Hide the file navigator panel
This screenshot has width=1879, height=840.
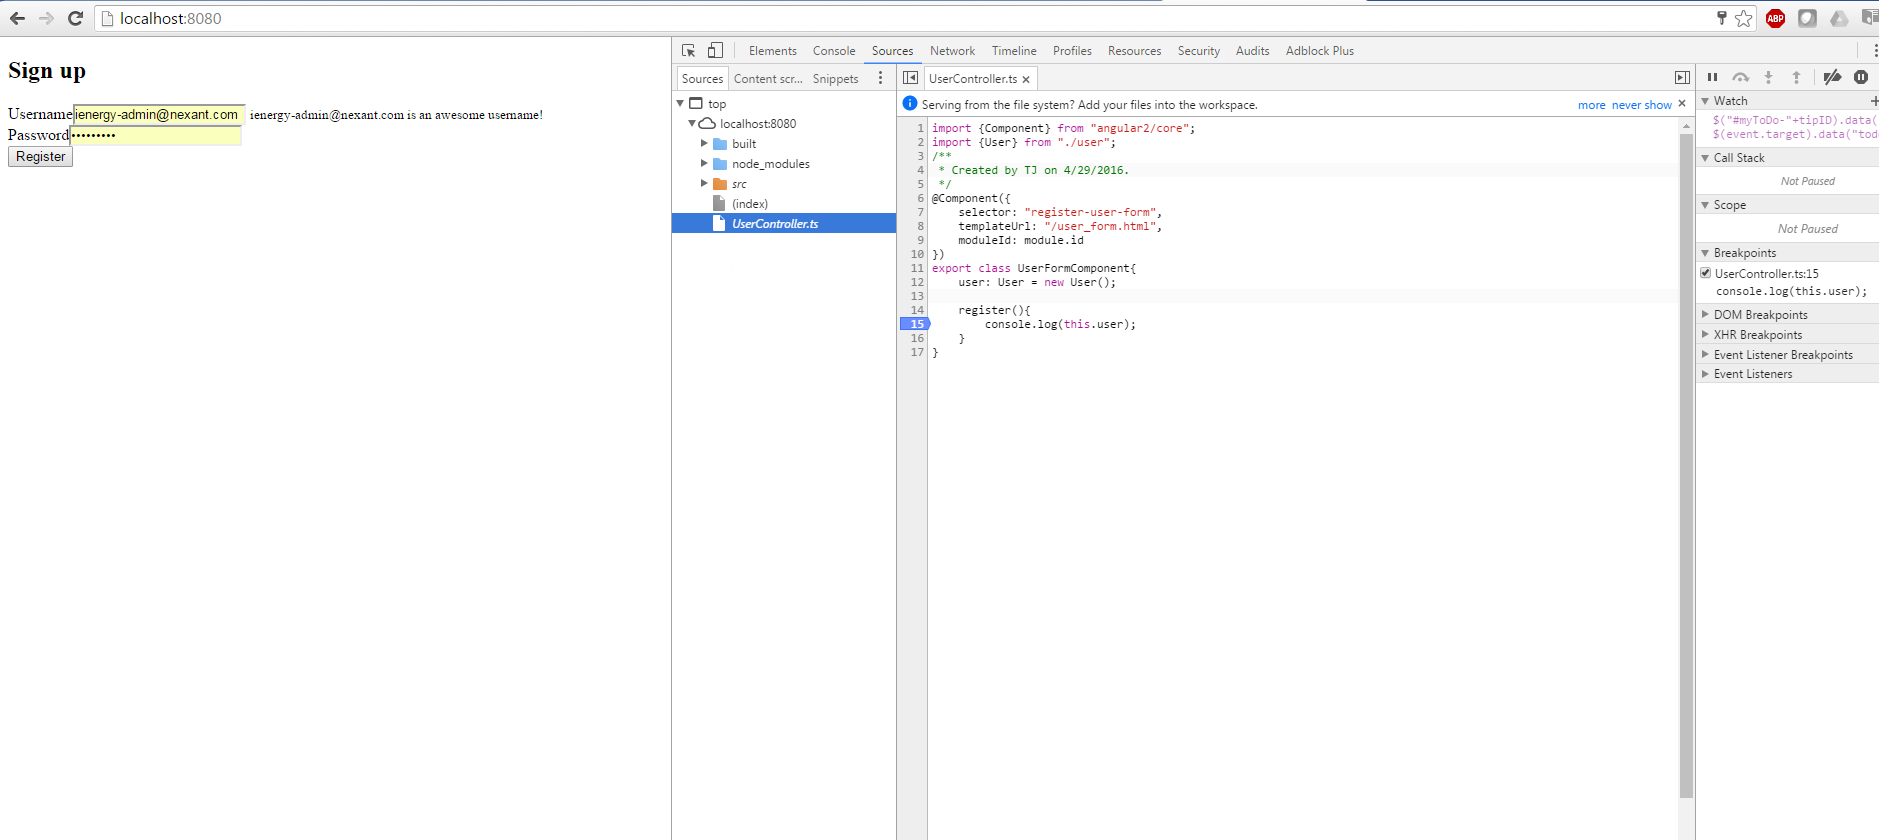point(910,77)
